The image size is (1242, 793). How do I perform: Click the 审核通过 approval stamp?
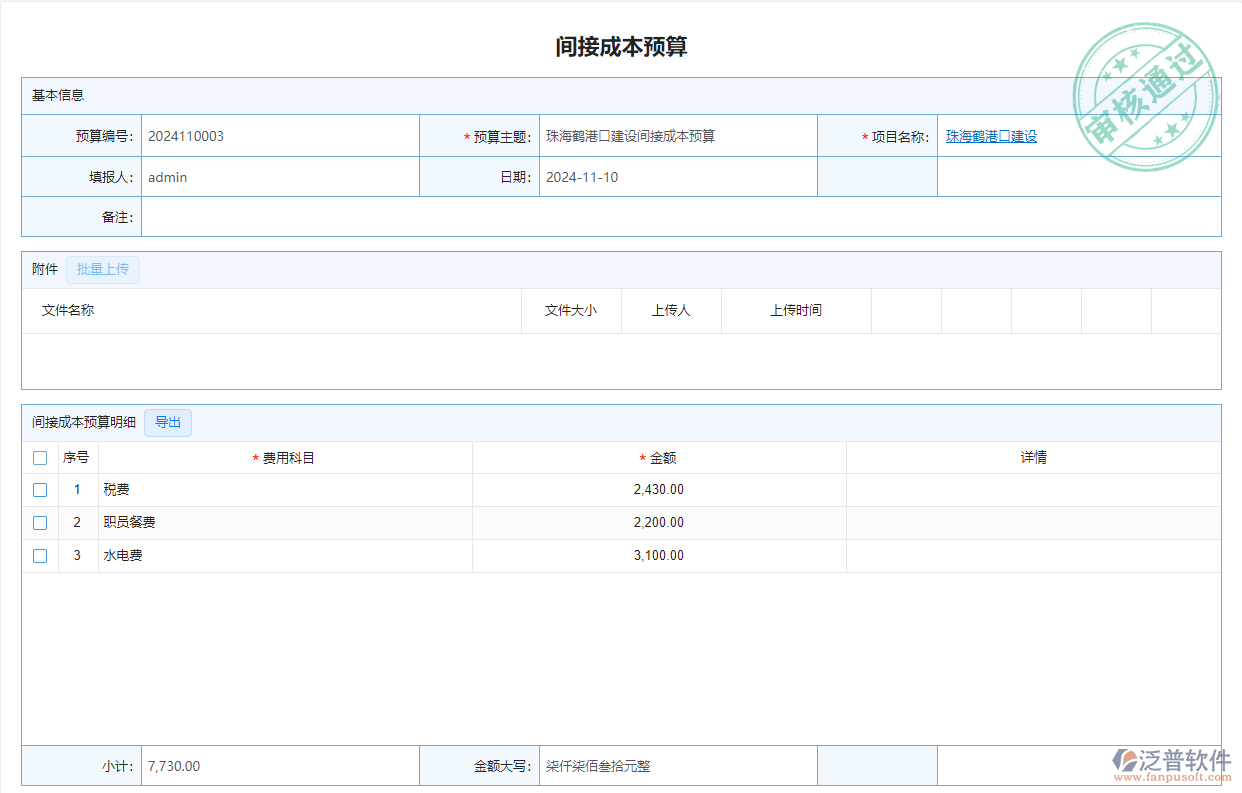(x=1146, y=98)
